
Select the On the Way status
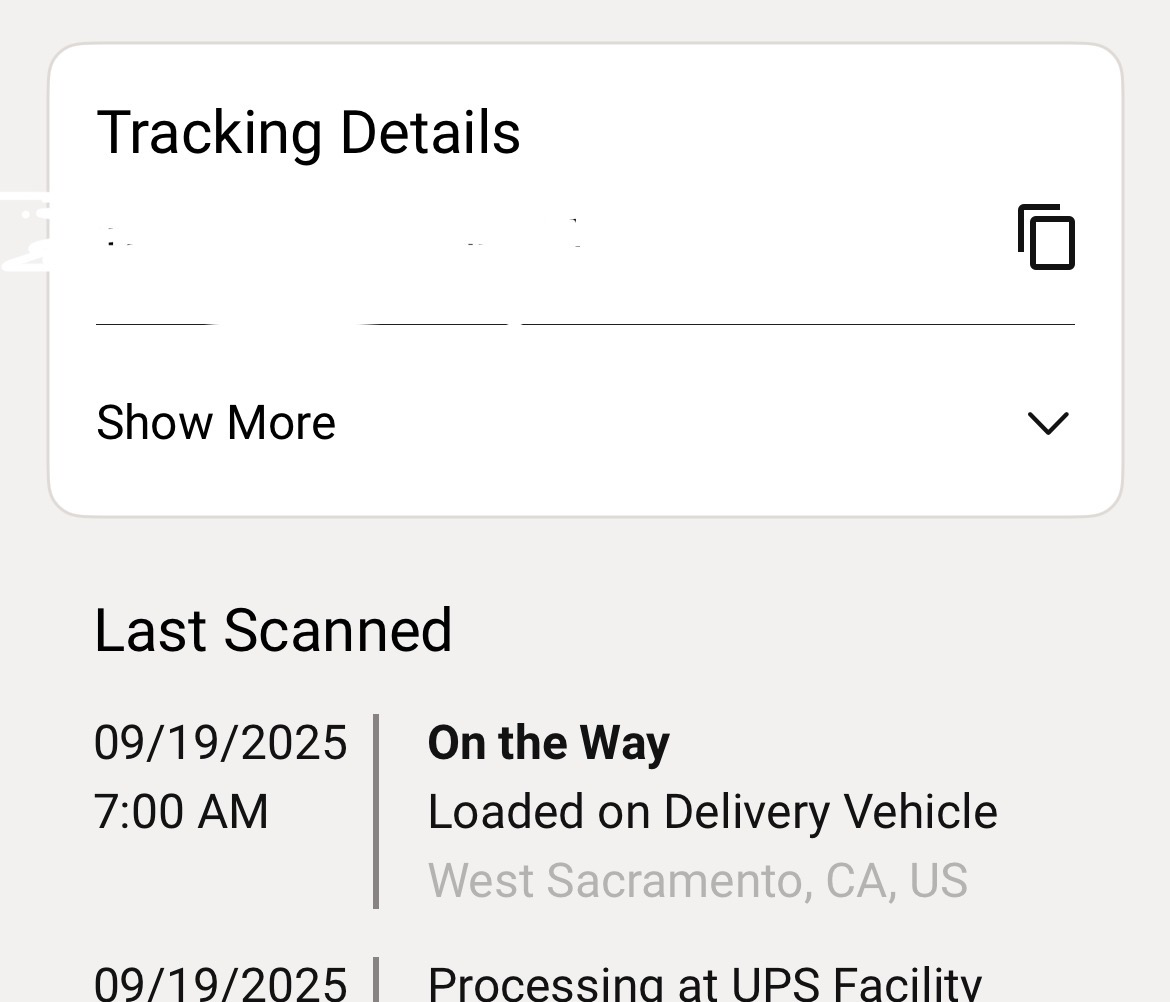point(548,743)
